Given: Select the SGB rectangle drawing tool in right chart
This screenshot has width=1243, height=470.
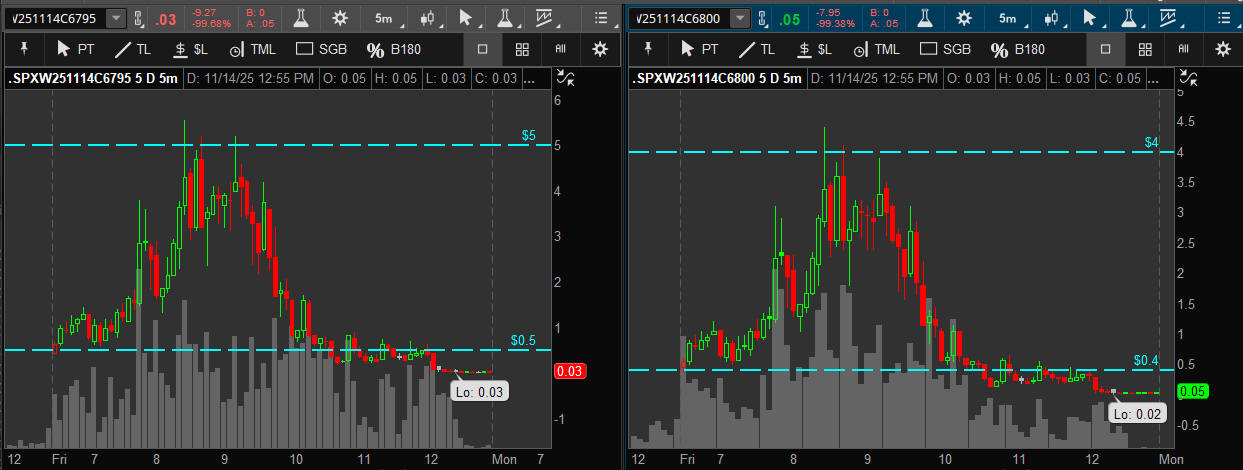Looking at the screenshot, I should pyautogui.click(x=944, y=49).
